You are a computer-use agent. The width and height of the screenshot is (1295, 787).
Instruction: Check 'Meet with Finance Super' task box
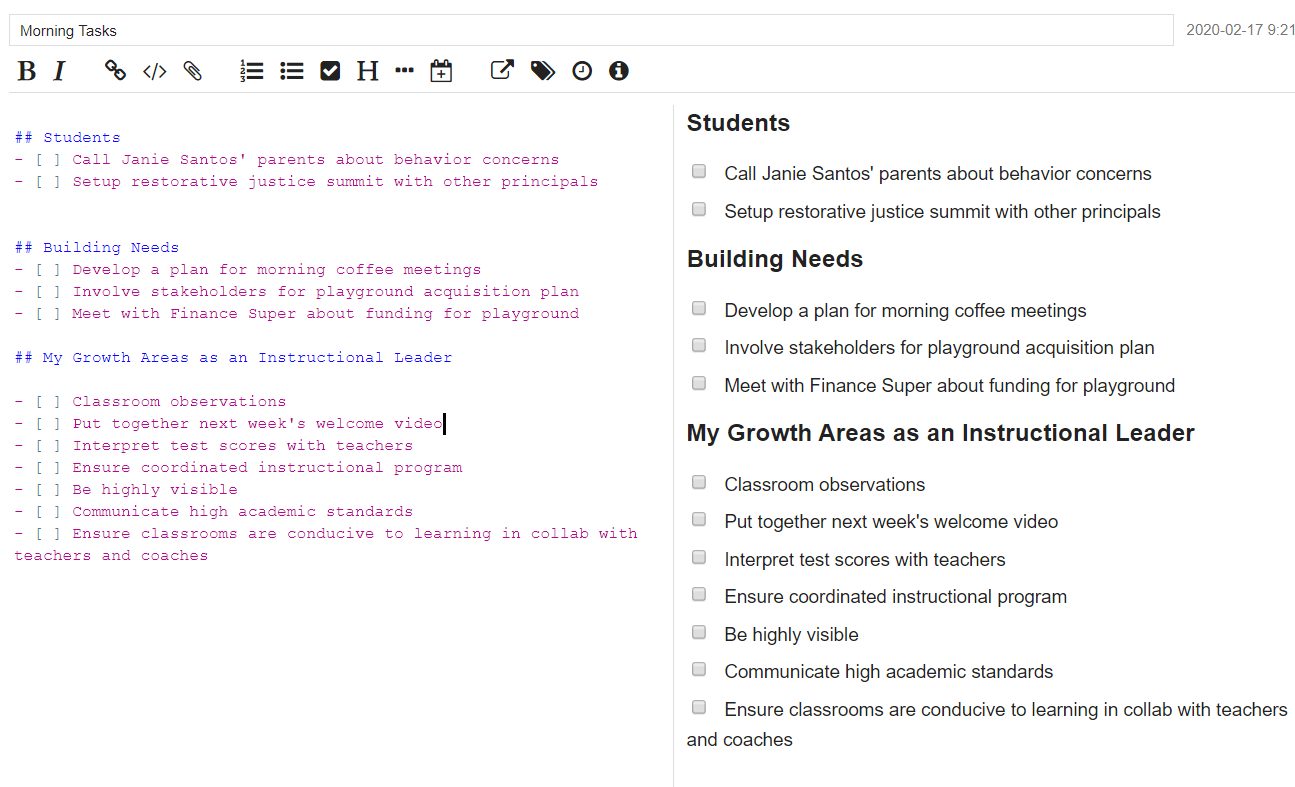(699, 383)
